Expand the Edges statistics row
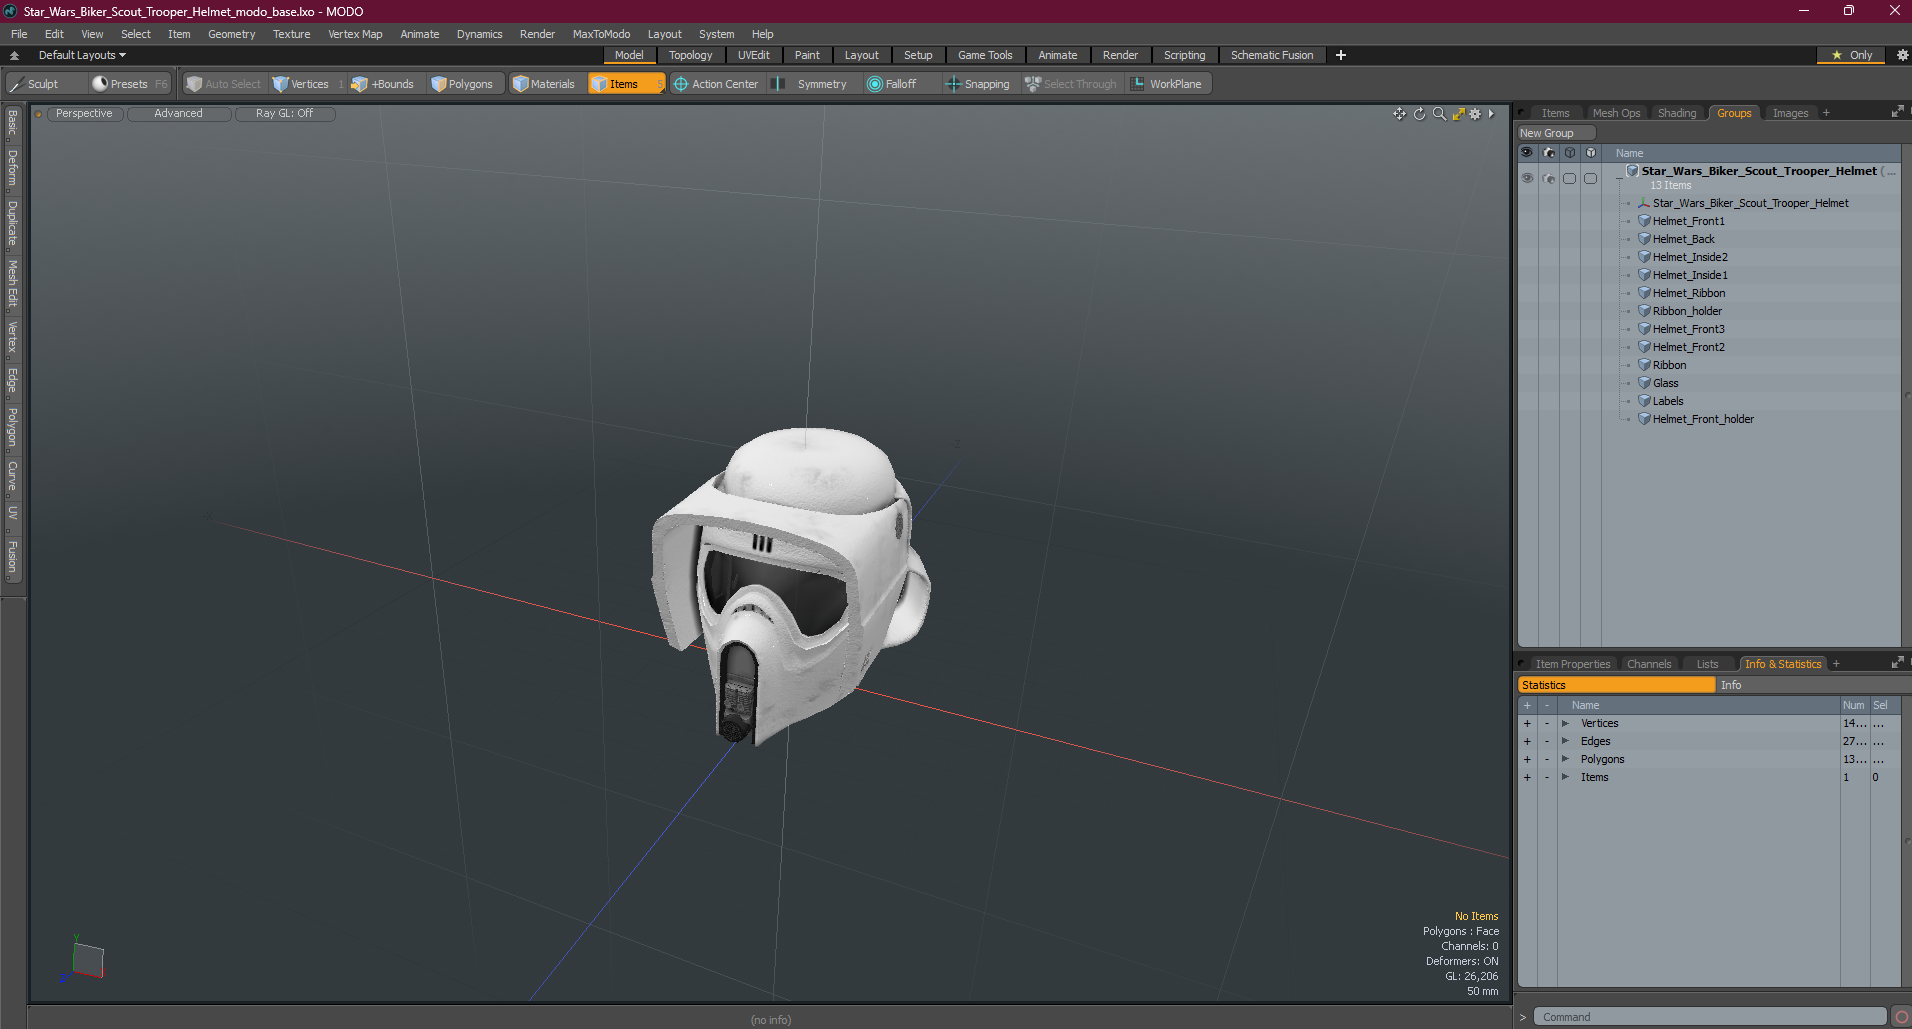The height and width of the screenshot is (1029, 1912). [x=1565, y=741]
